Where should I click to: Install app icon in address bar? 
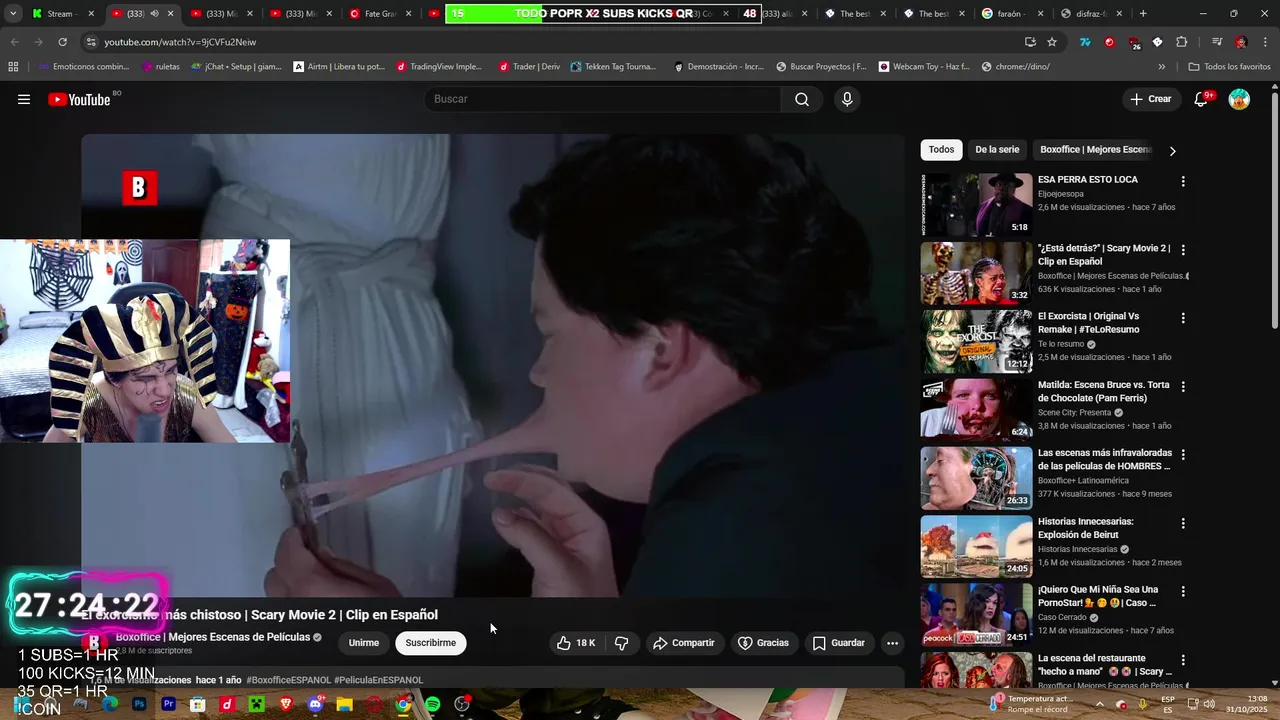[x=1030, y=42]
